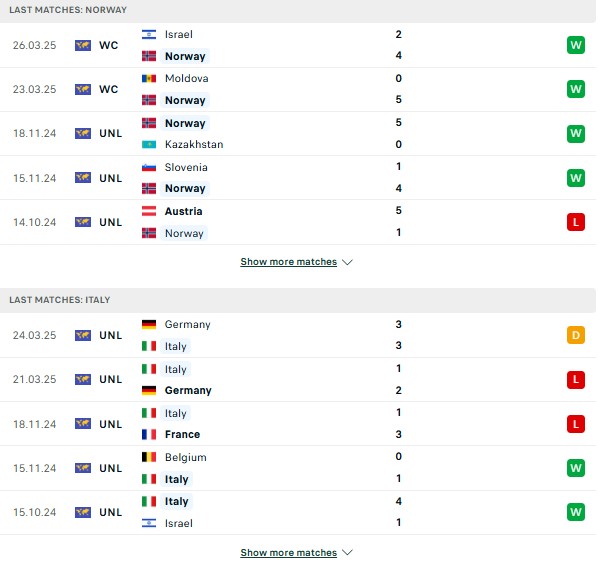
Task: Click the UNL label on 15.10.24 match
Action: 111,512
